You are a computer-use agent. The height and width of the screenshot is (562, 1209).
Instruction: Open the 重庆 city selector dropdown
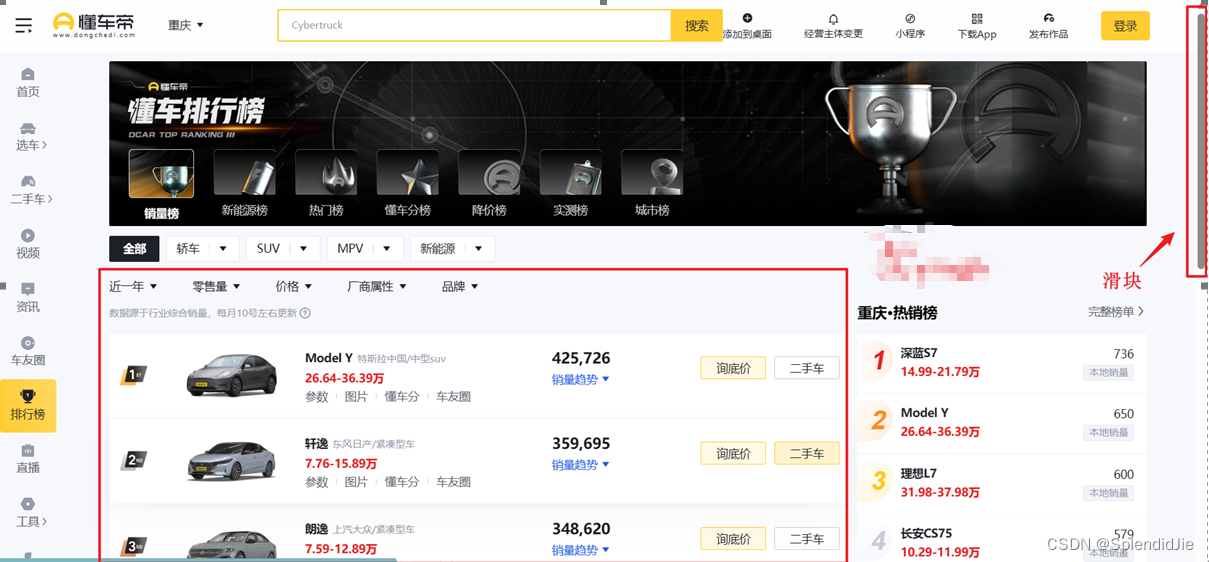click(186, 25)
